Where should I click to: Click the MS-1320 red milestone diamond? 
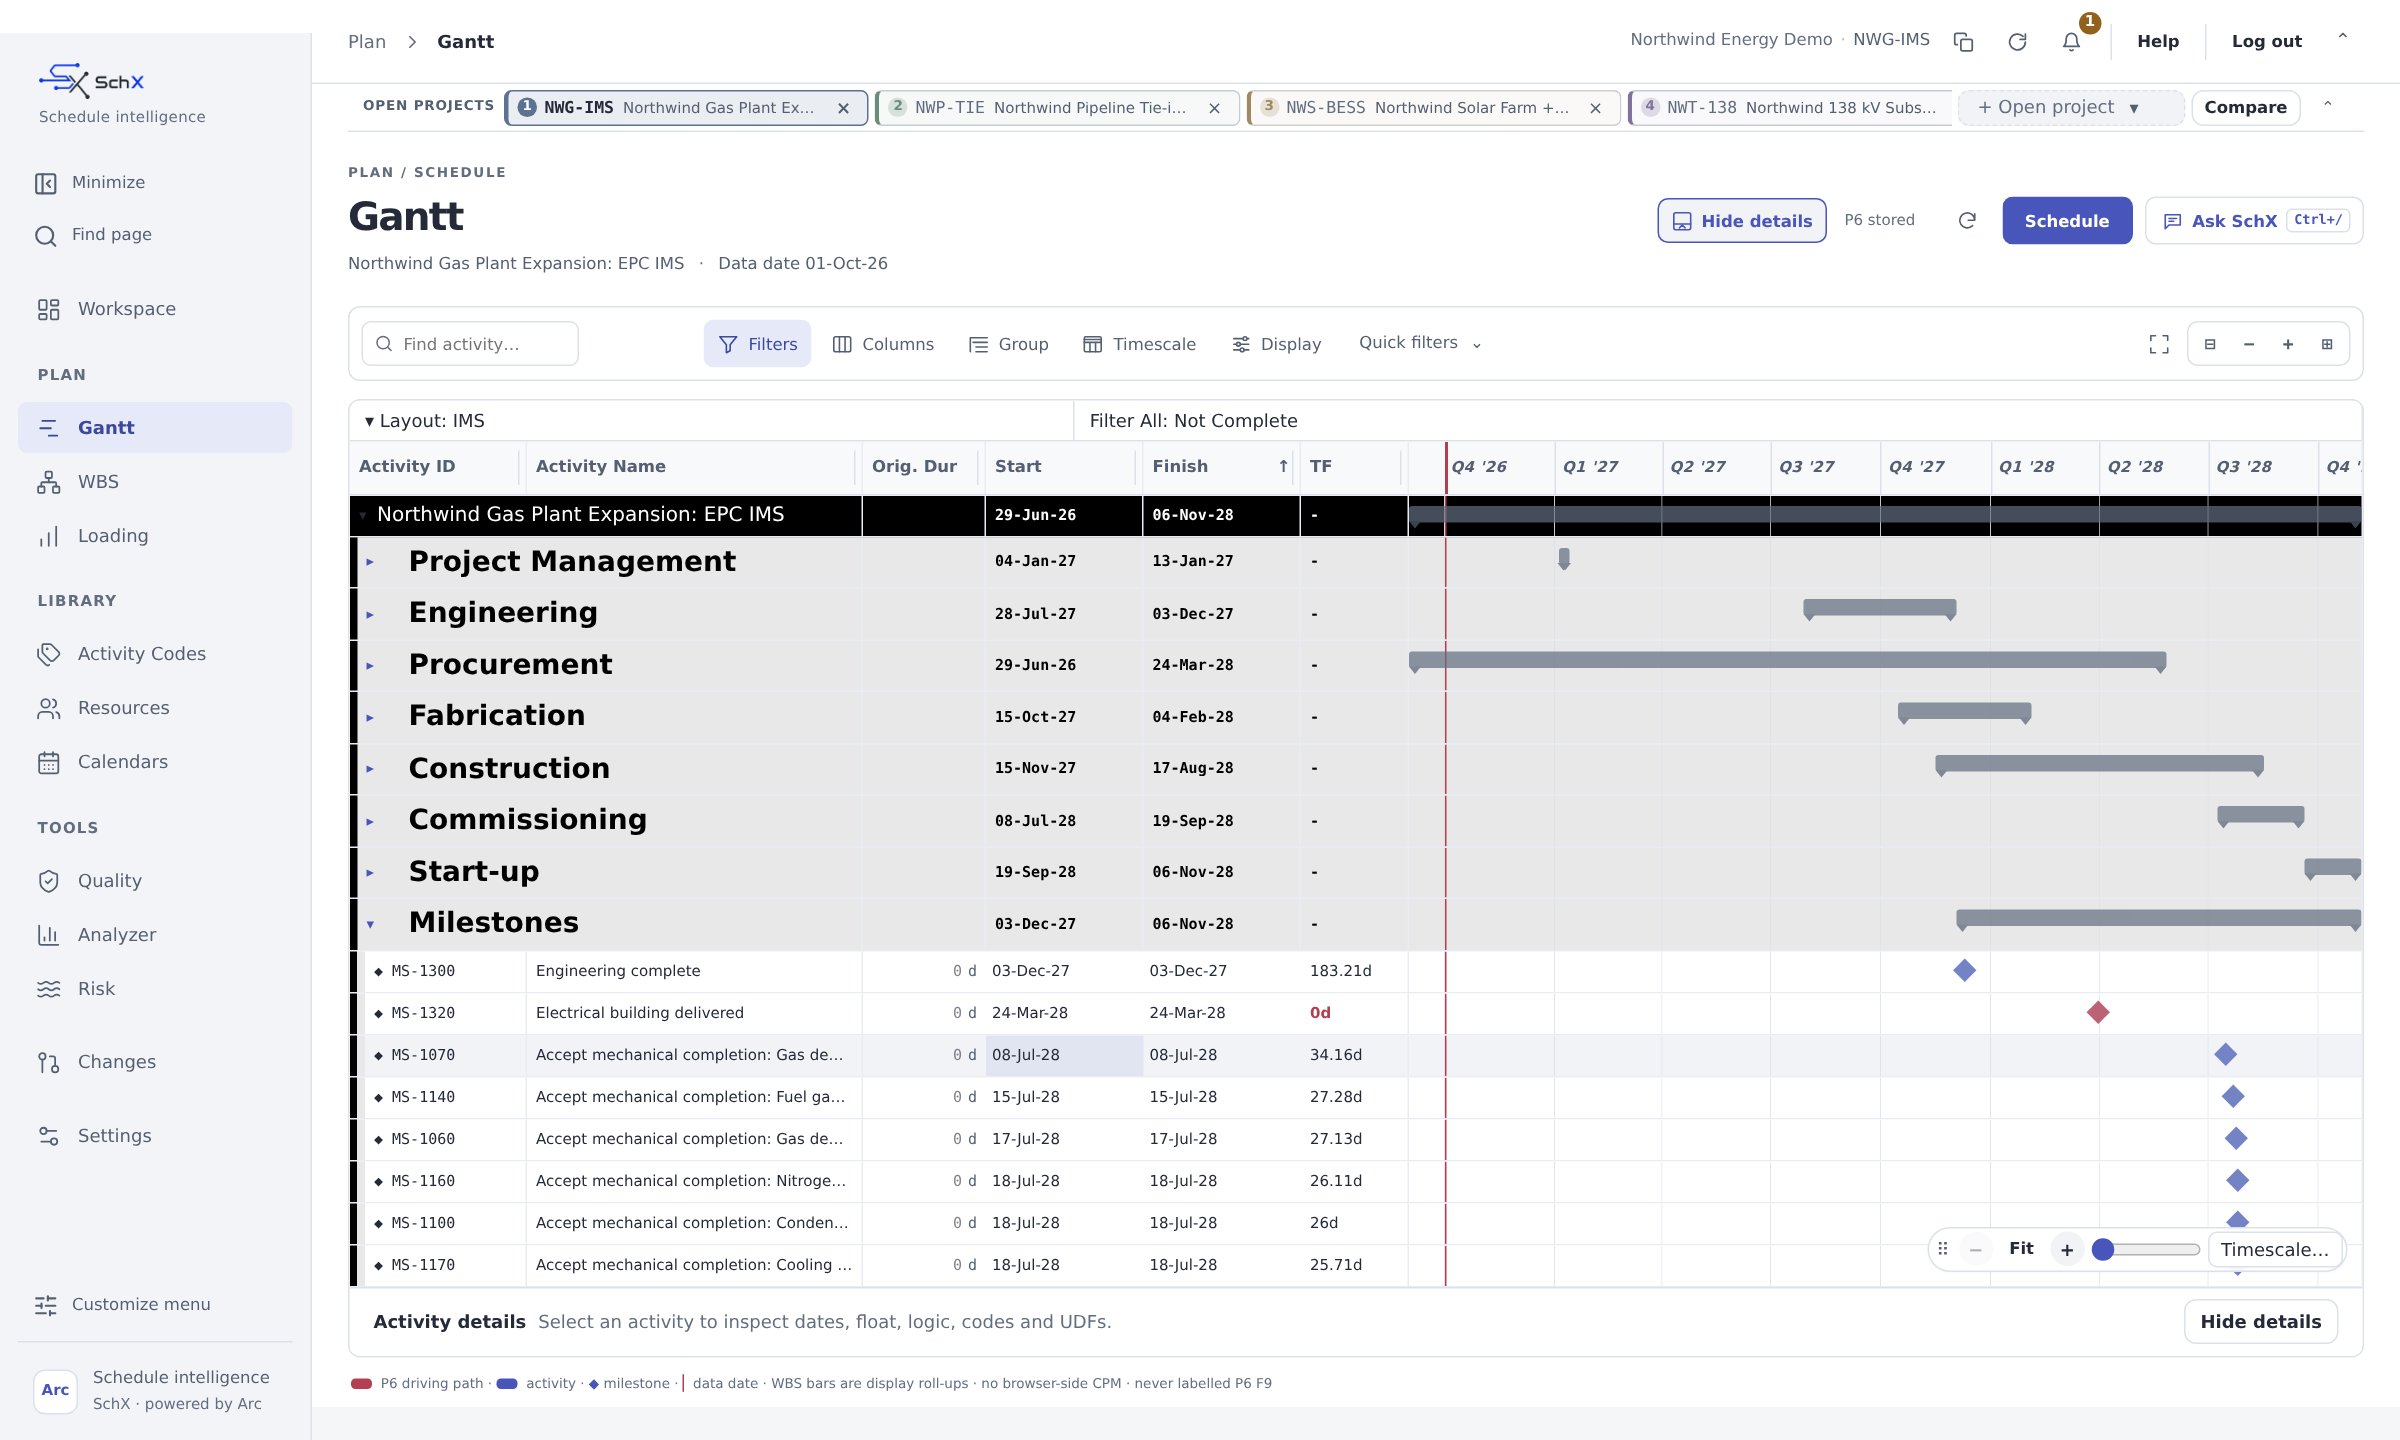[x=2098, y=1013]
